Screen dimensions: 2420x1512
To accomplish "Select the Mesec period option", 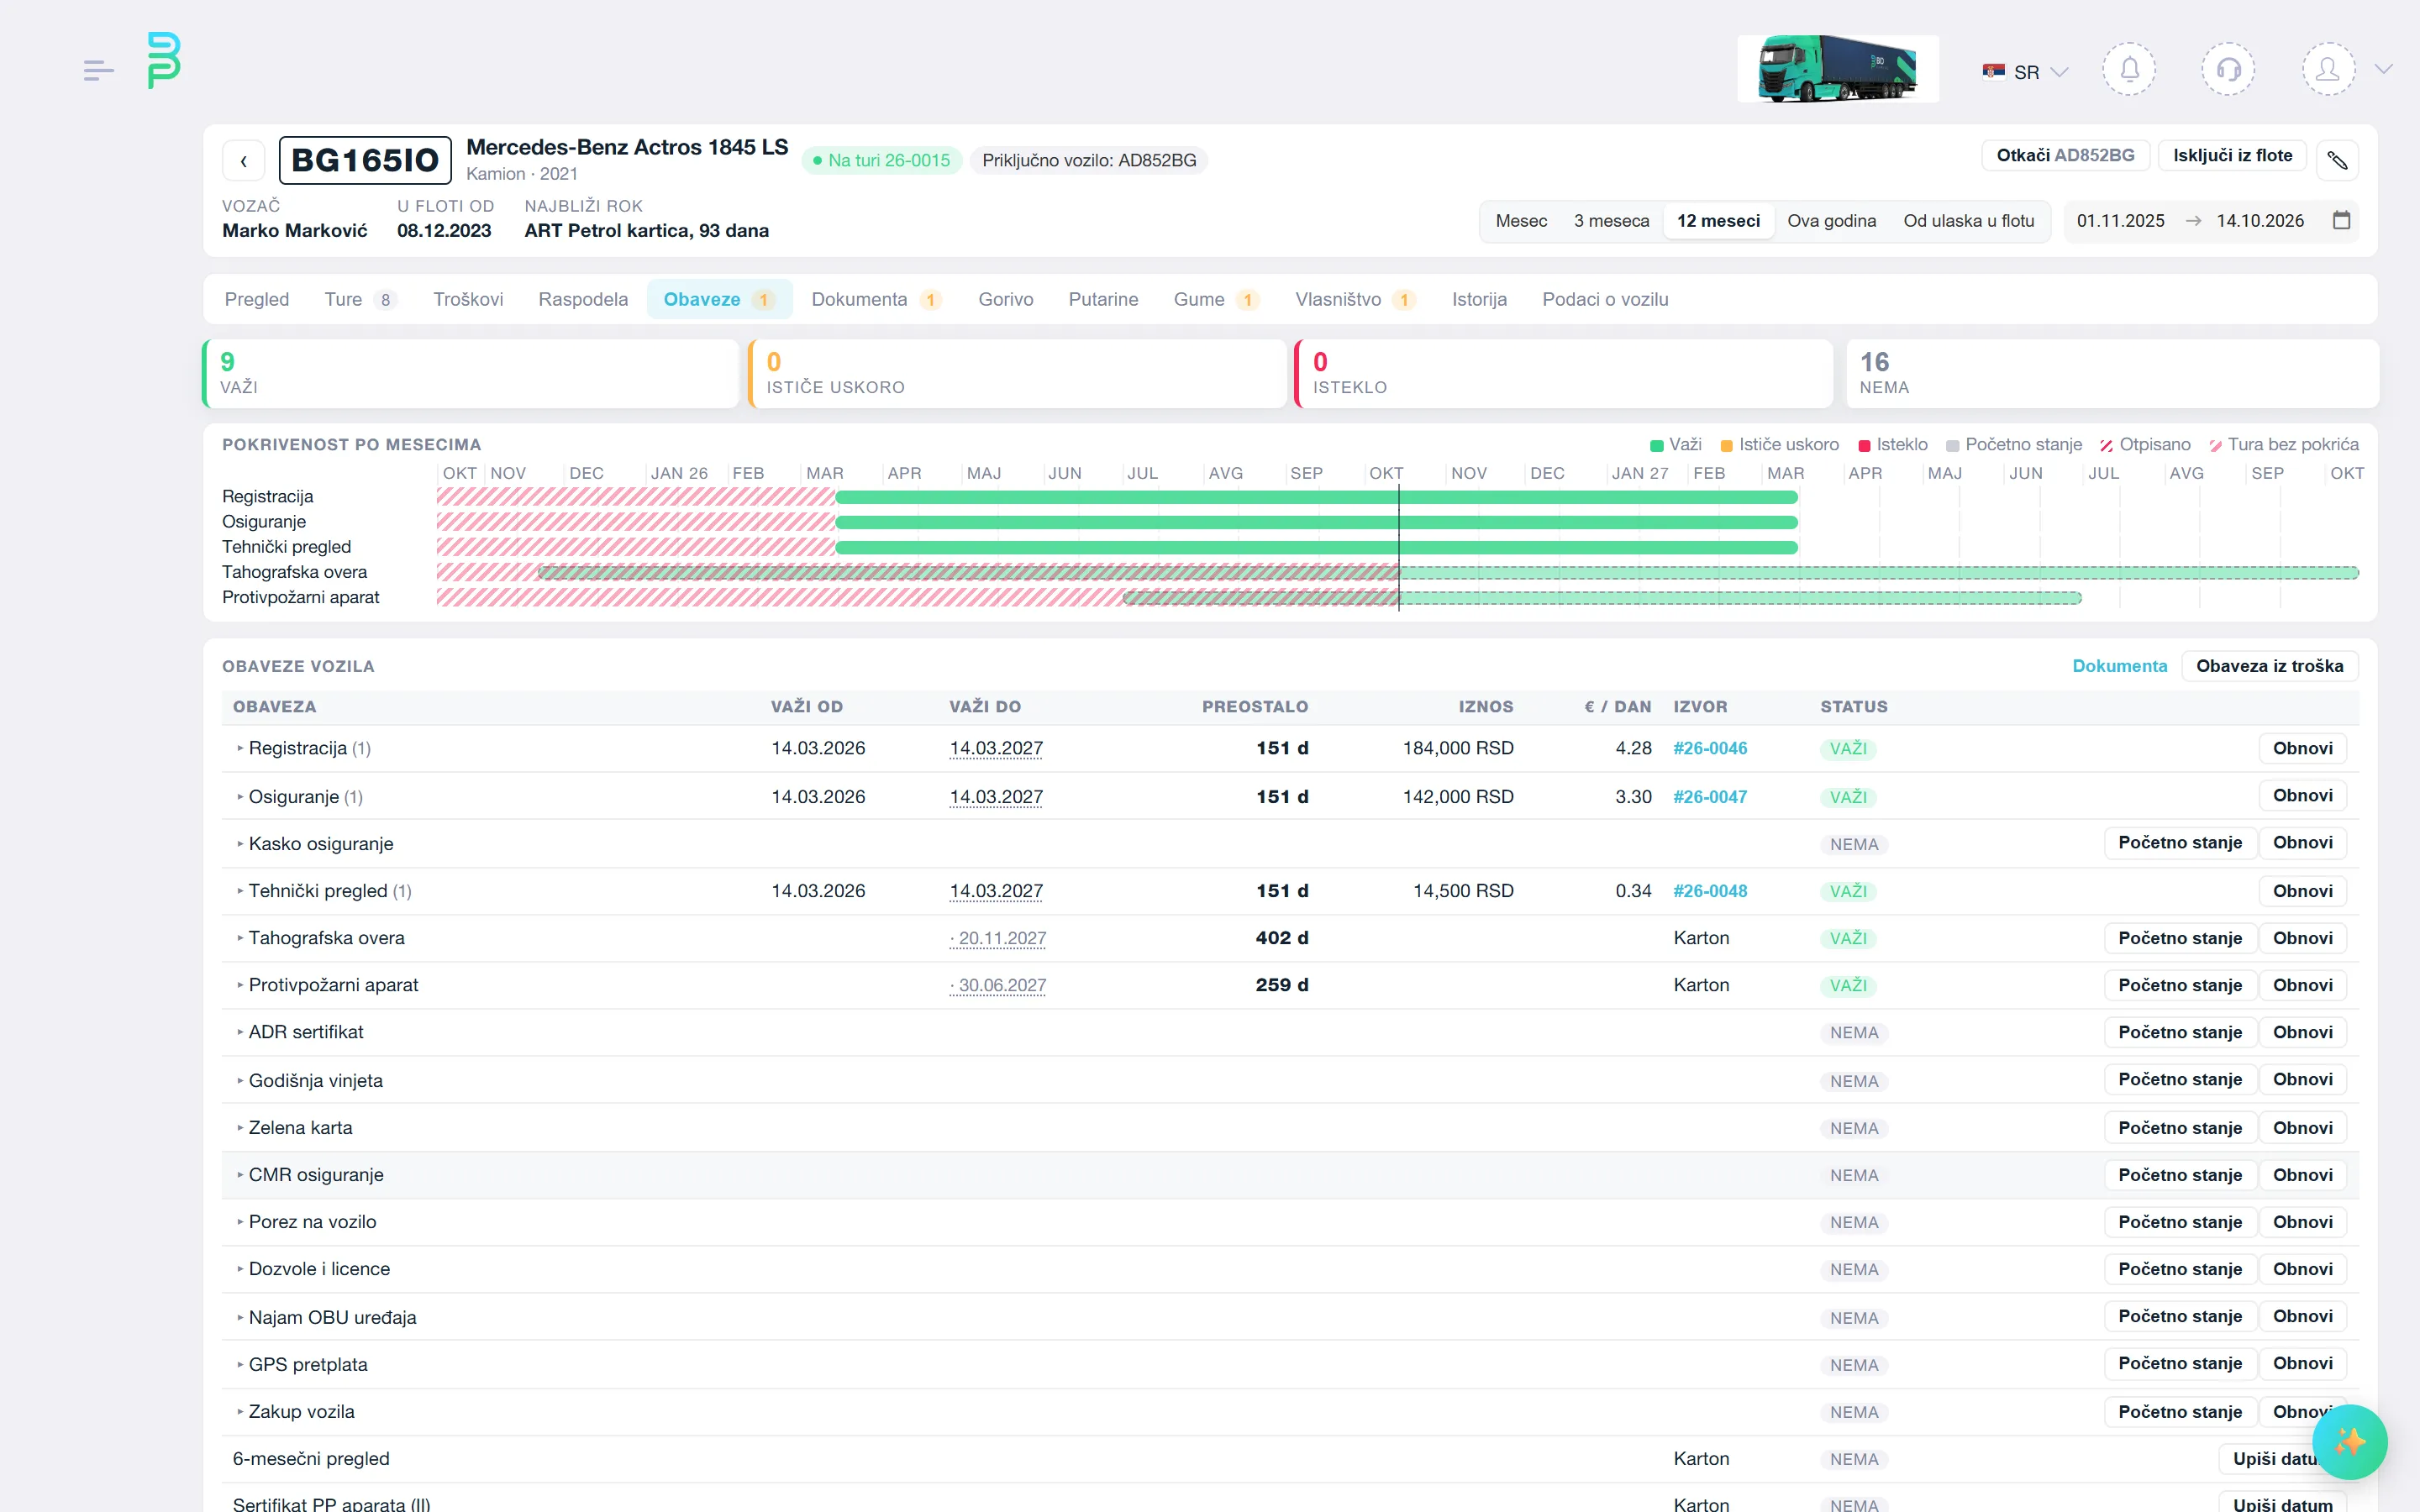I will pos(1521,221).
